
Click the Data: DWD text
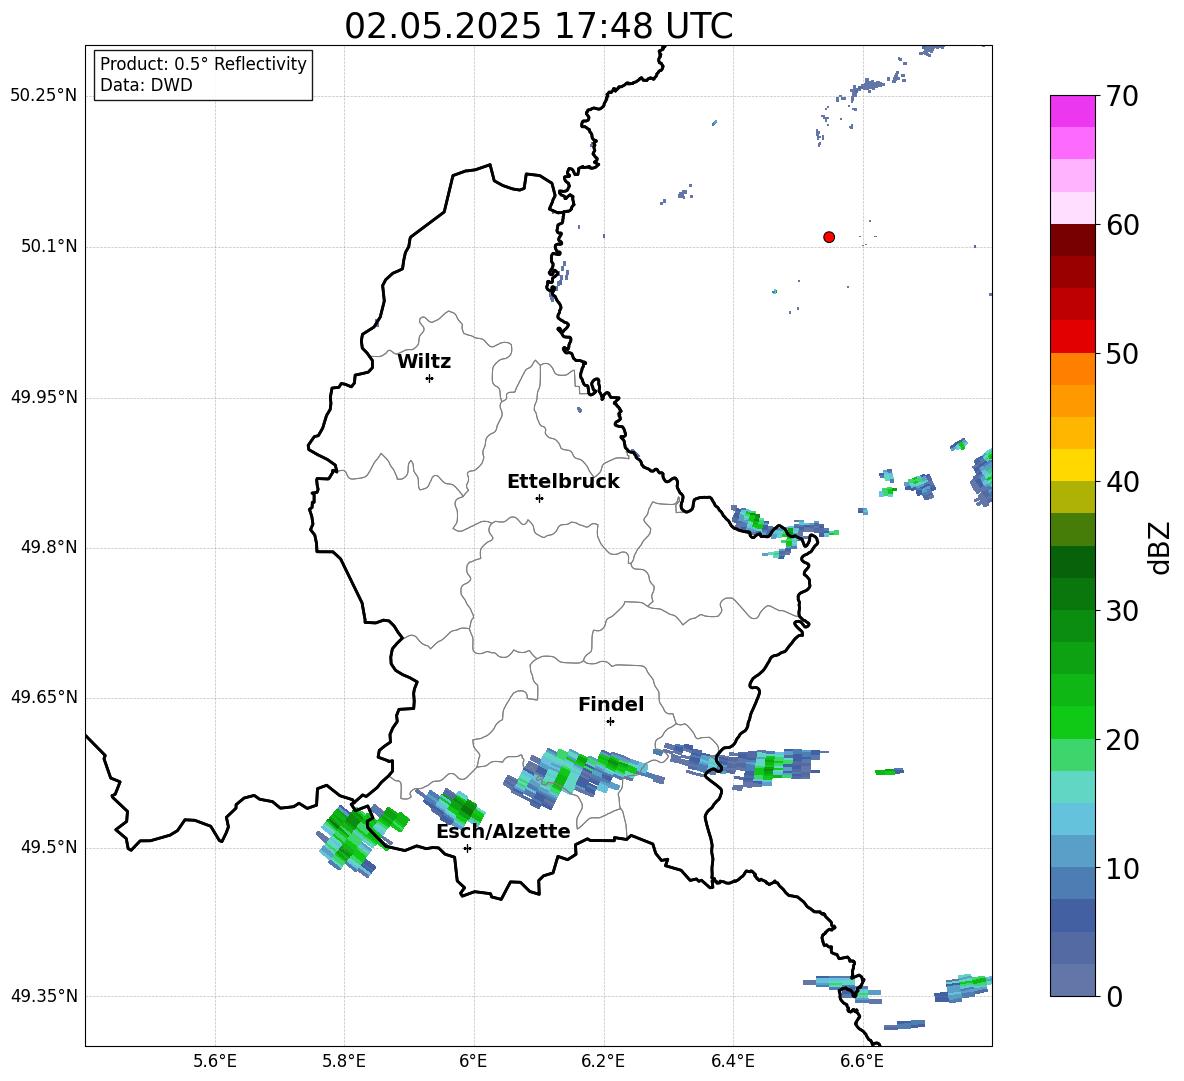click(x=146, y=85)
